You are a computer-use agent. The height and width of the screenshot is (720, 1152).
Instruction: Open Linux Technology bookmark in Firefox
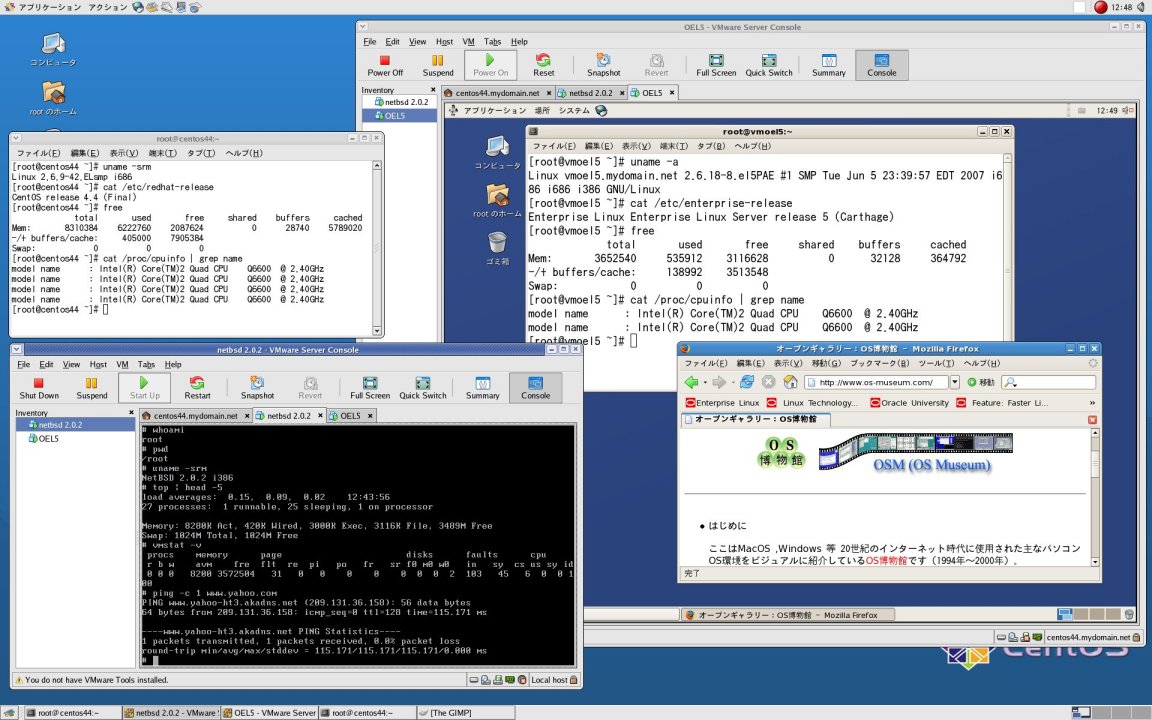[x=812, y=403]
